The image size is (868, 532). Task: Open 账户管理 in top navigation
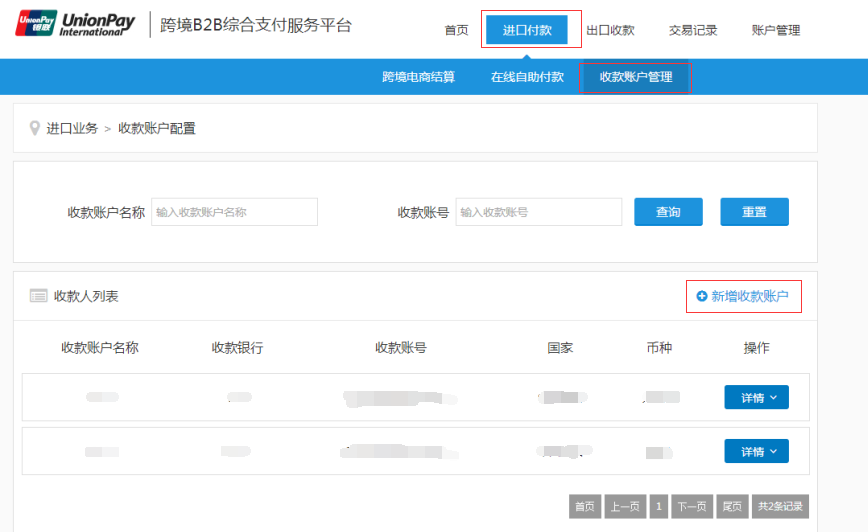click(775, 30)
